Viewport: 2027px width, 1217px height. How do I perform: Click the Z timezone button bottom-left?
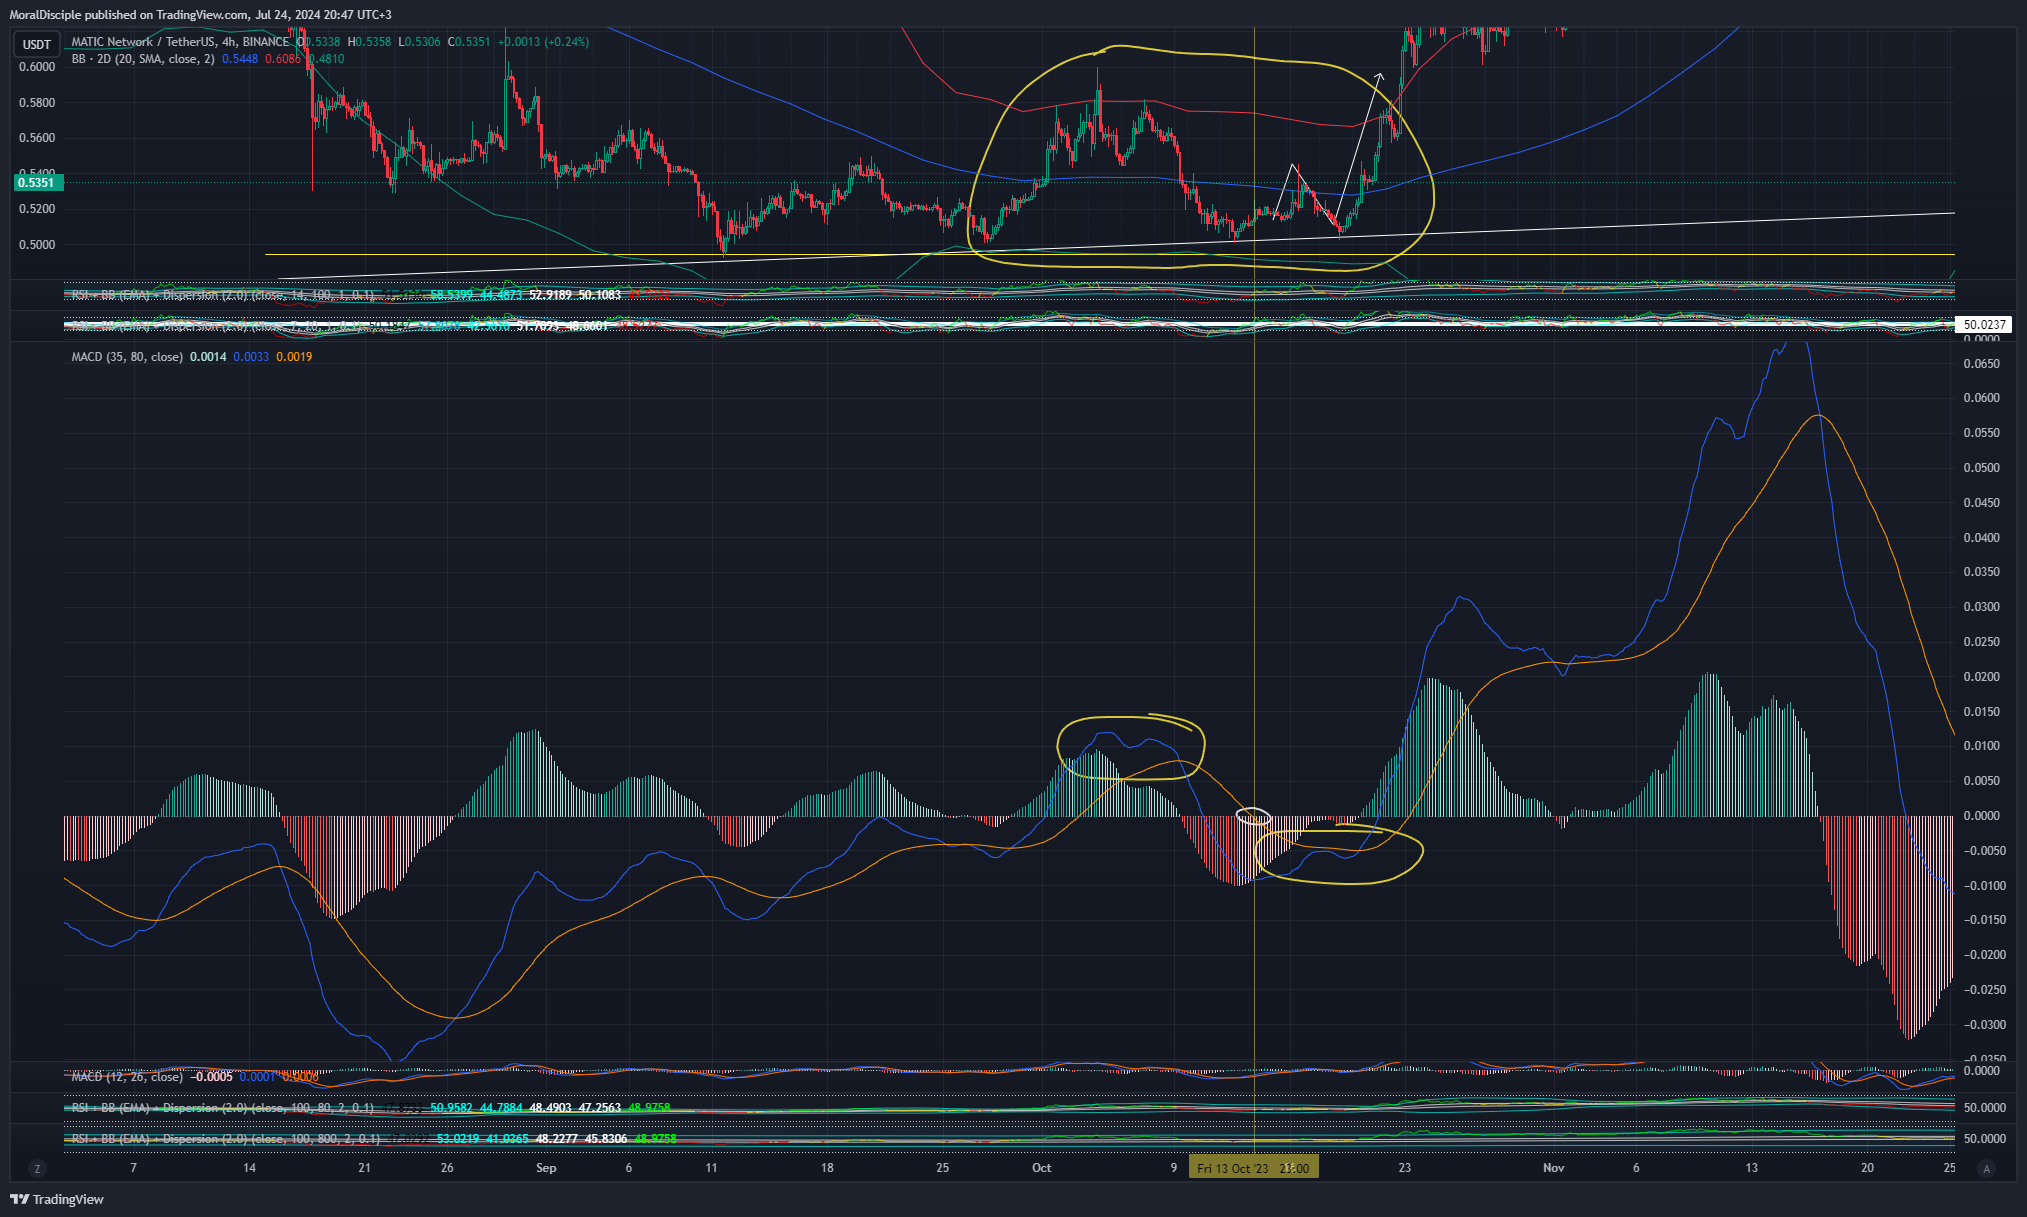click(38, 1168)
